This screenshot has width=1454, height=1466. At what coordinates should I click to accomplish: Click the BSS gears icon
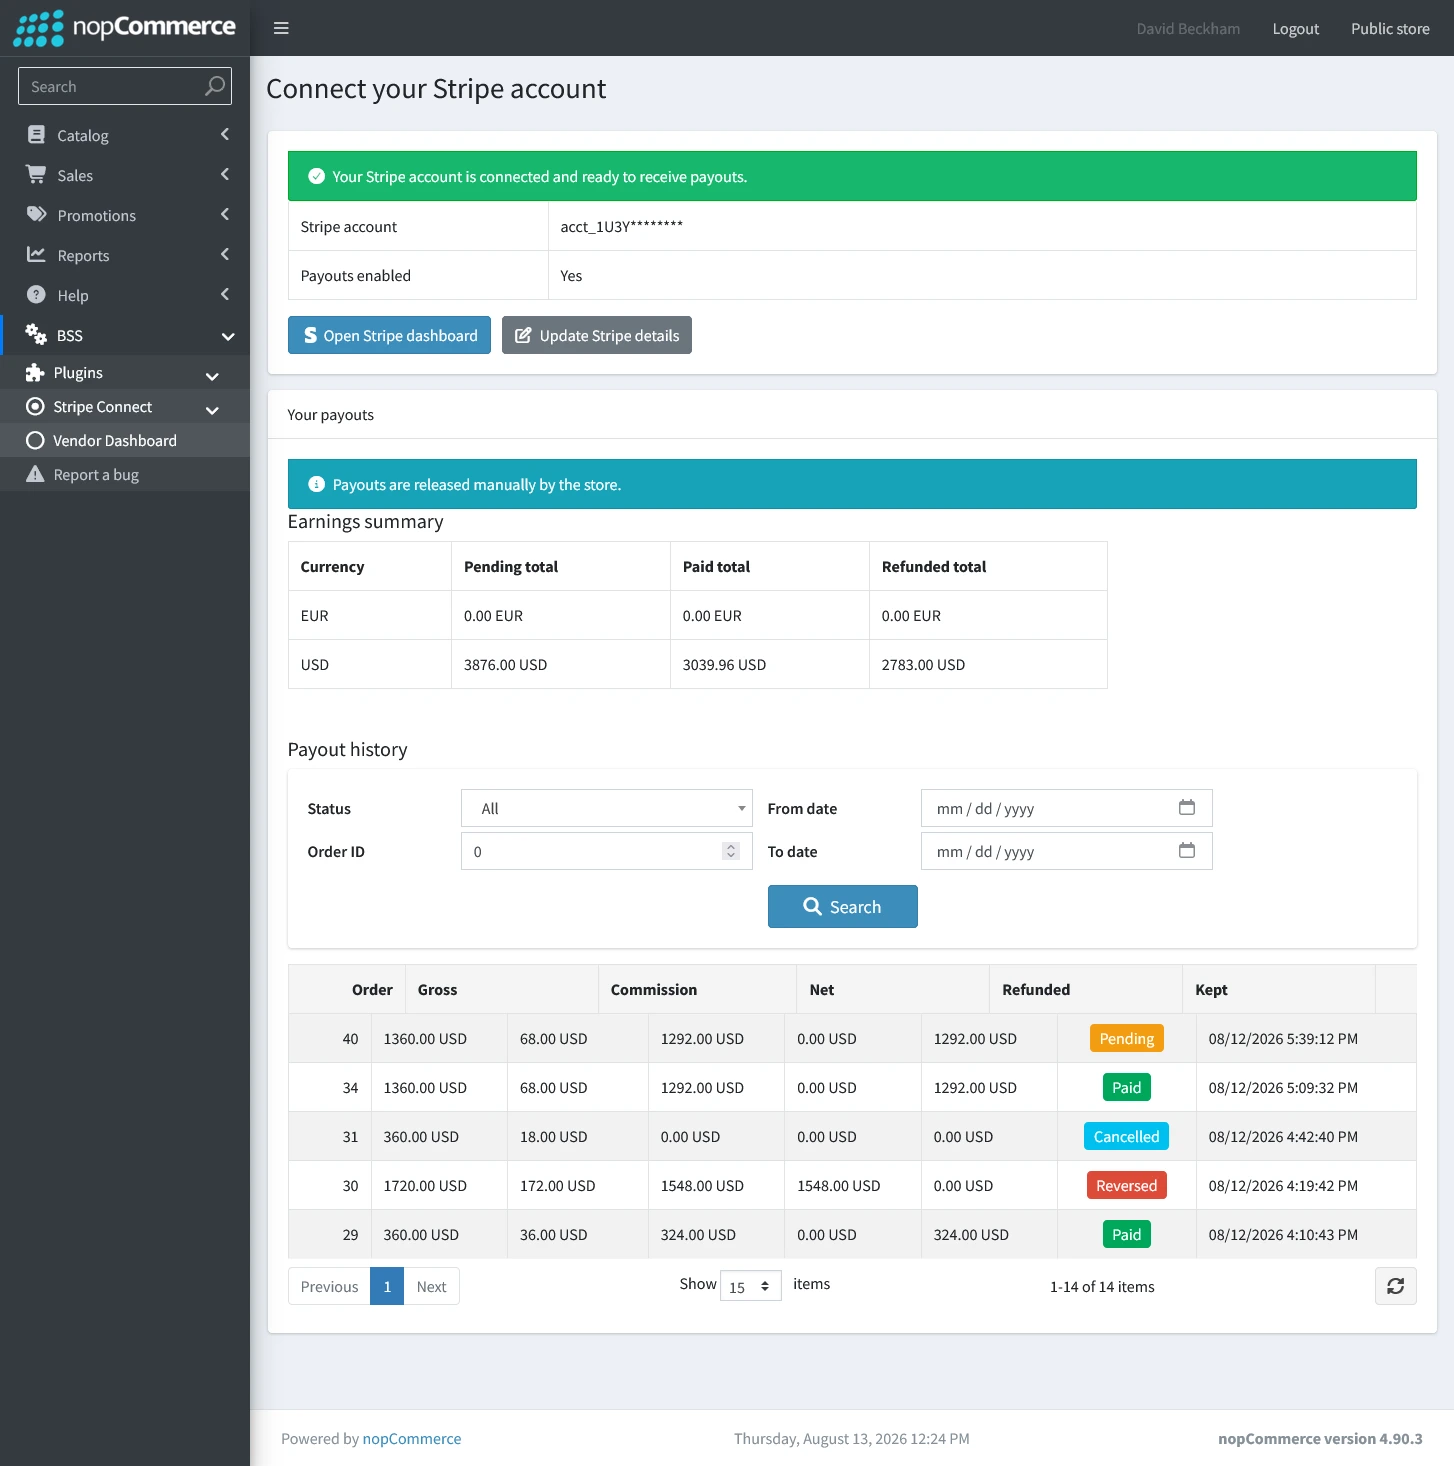[x=36, y=335]
